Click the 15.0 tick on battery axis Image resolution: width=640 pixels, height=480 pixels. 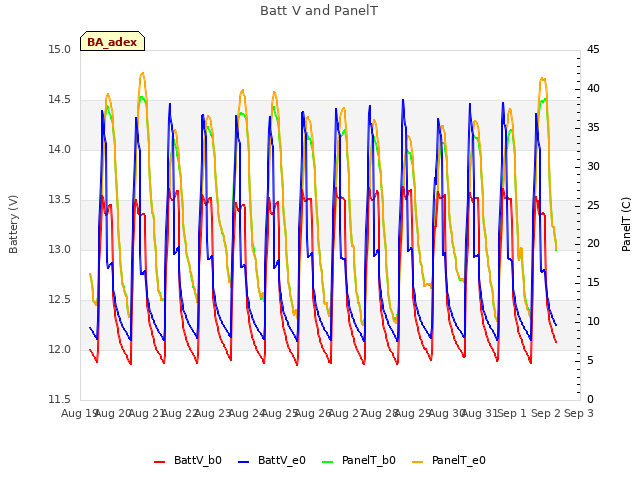(60, 50)
